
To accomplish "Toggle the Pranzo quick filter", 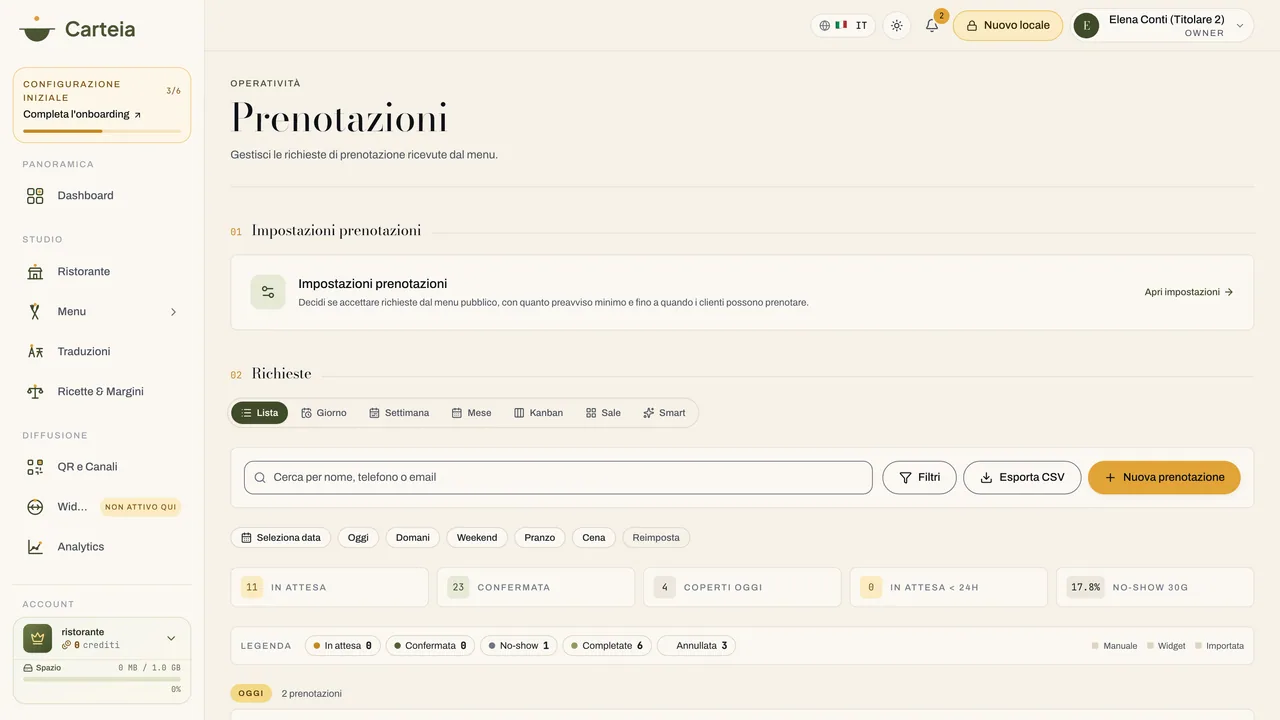I will tap(539, 538).
